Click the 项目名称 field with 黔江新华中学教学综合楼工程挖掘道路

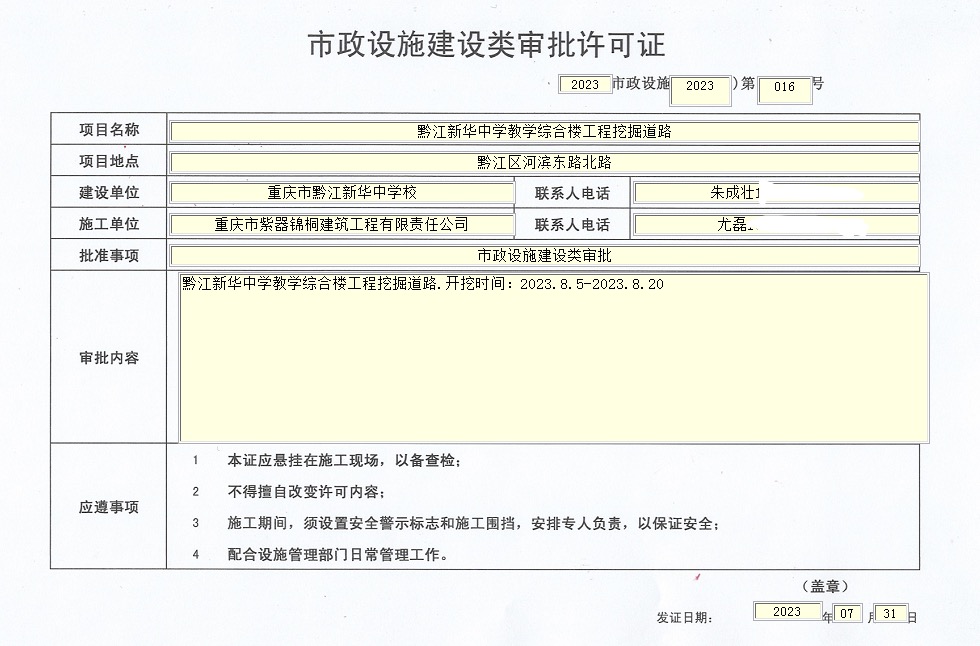(x=544, y=131)
